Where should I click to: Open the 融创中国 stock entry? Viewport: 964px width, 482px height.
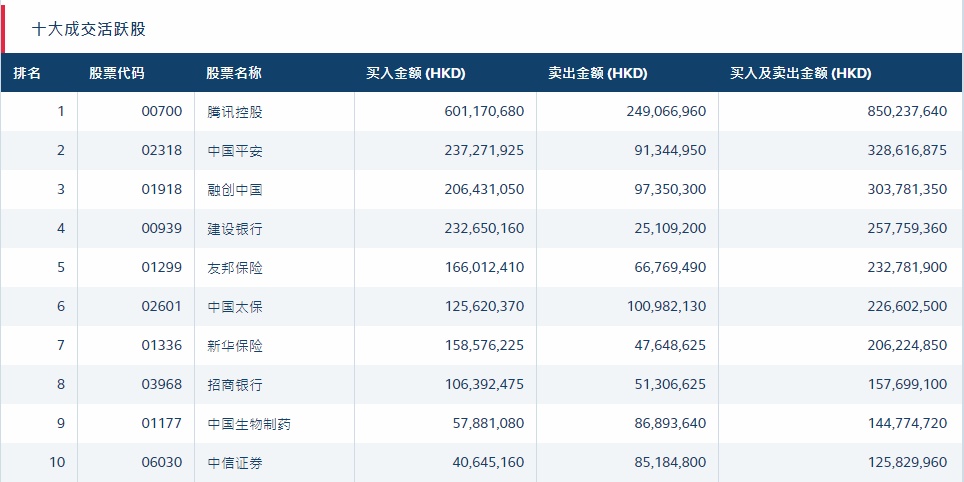pyautogui.click(x=235, y=190)
